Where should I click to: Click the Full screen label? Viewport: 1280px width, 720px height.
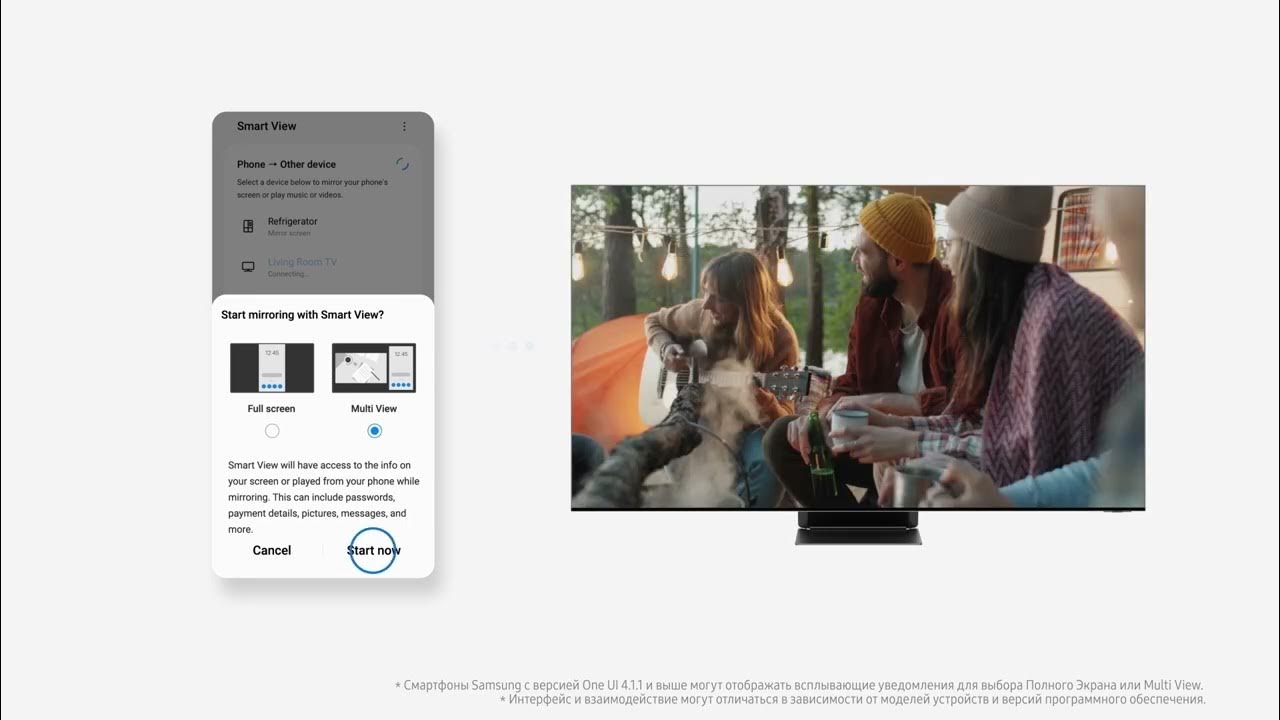[272, 409]
